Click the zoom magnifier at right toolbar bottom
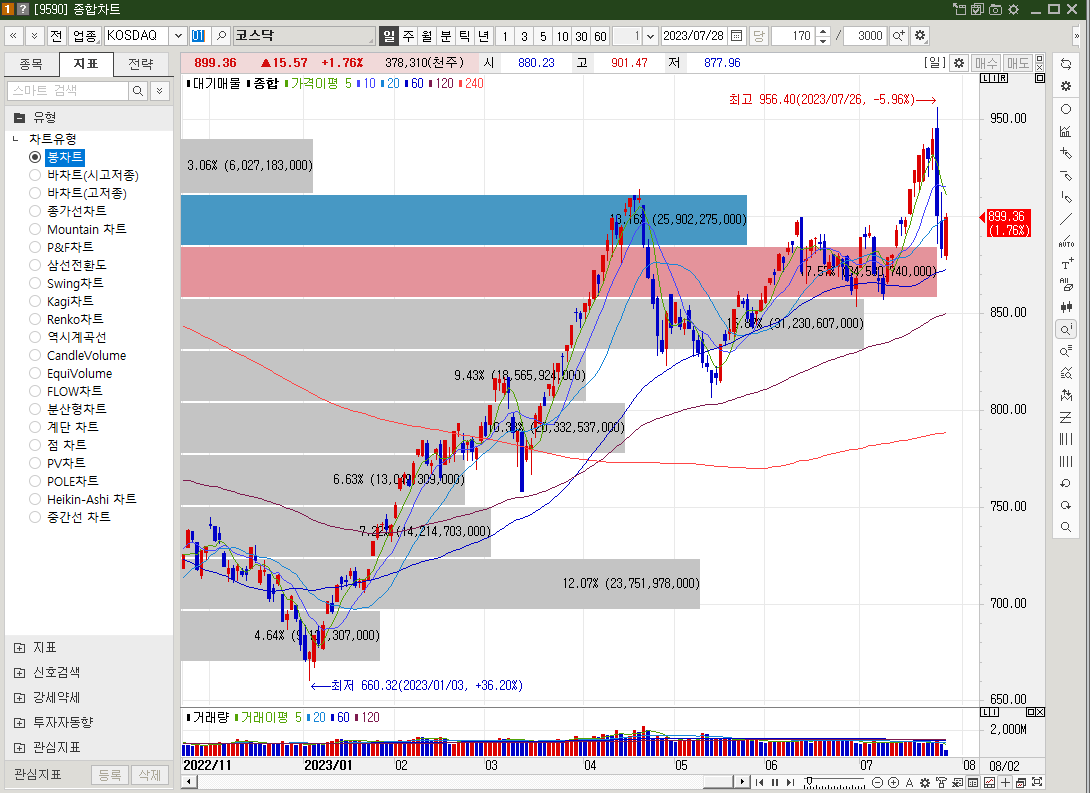 (1066, 528)
